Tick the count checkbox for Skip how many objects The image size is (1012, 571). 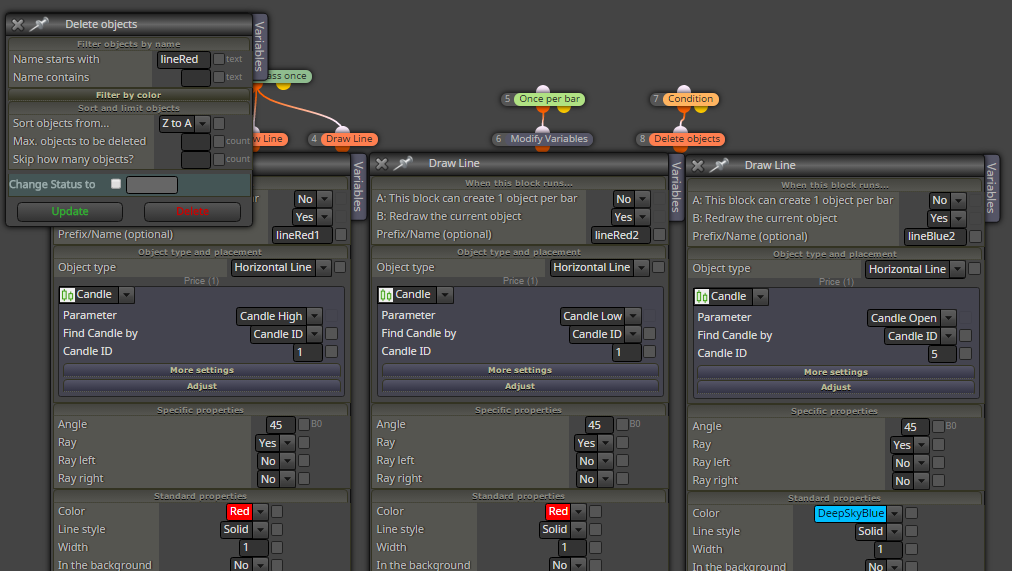click(219, 159)
